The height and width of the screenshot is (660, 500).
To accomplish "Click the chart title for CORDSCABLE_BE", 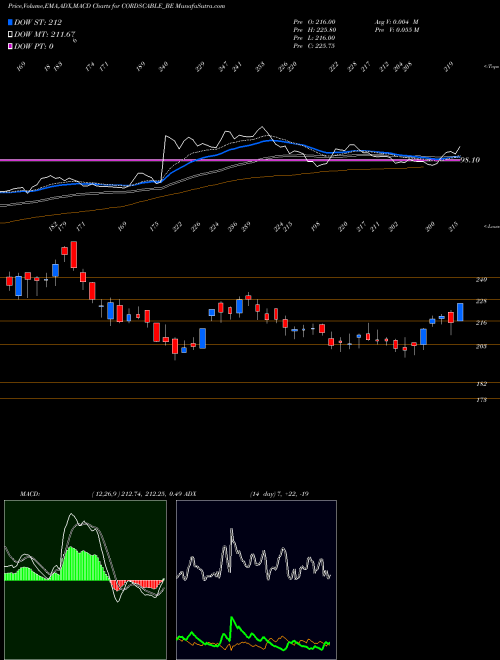I will [x=117, y=6].
